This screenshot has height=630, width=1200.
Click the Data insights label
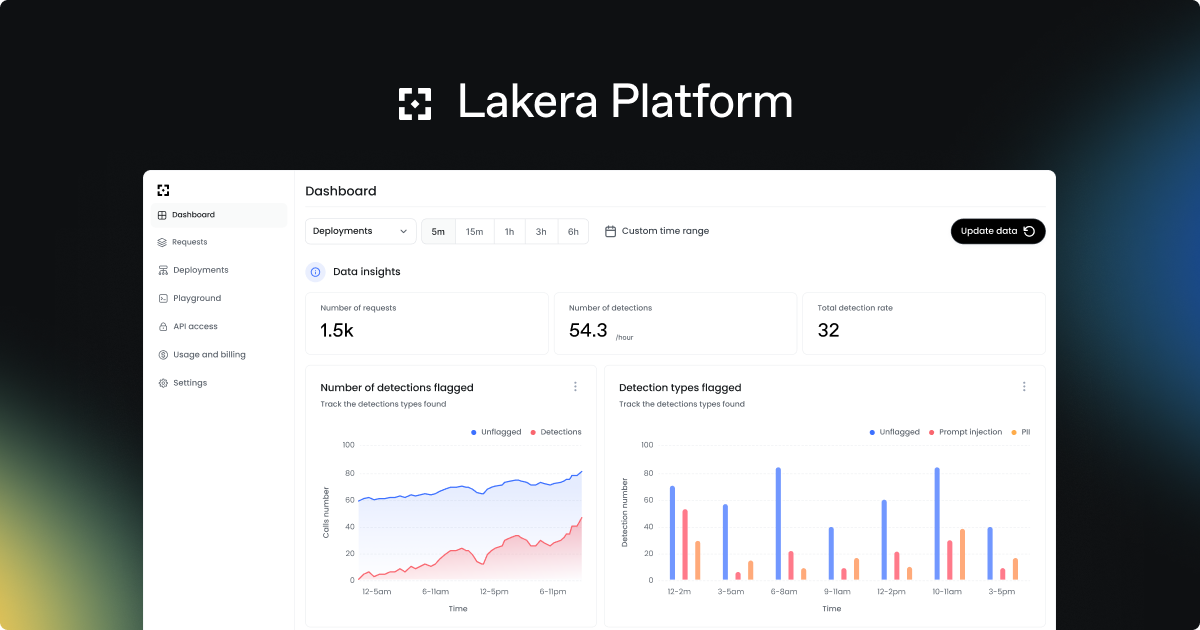pyautogui.click(x=367, y=271)
